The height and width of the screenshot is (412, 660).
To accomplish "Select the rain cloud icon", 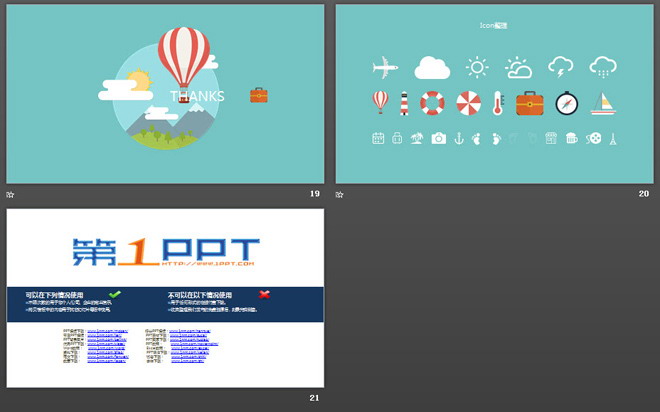I will click(603, 67).
